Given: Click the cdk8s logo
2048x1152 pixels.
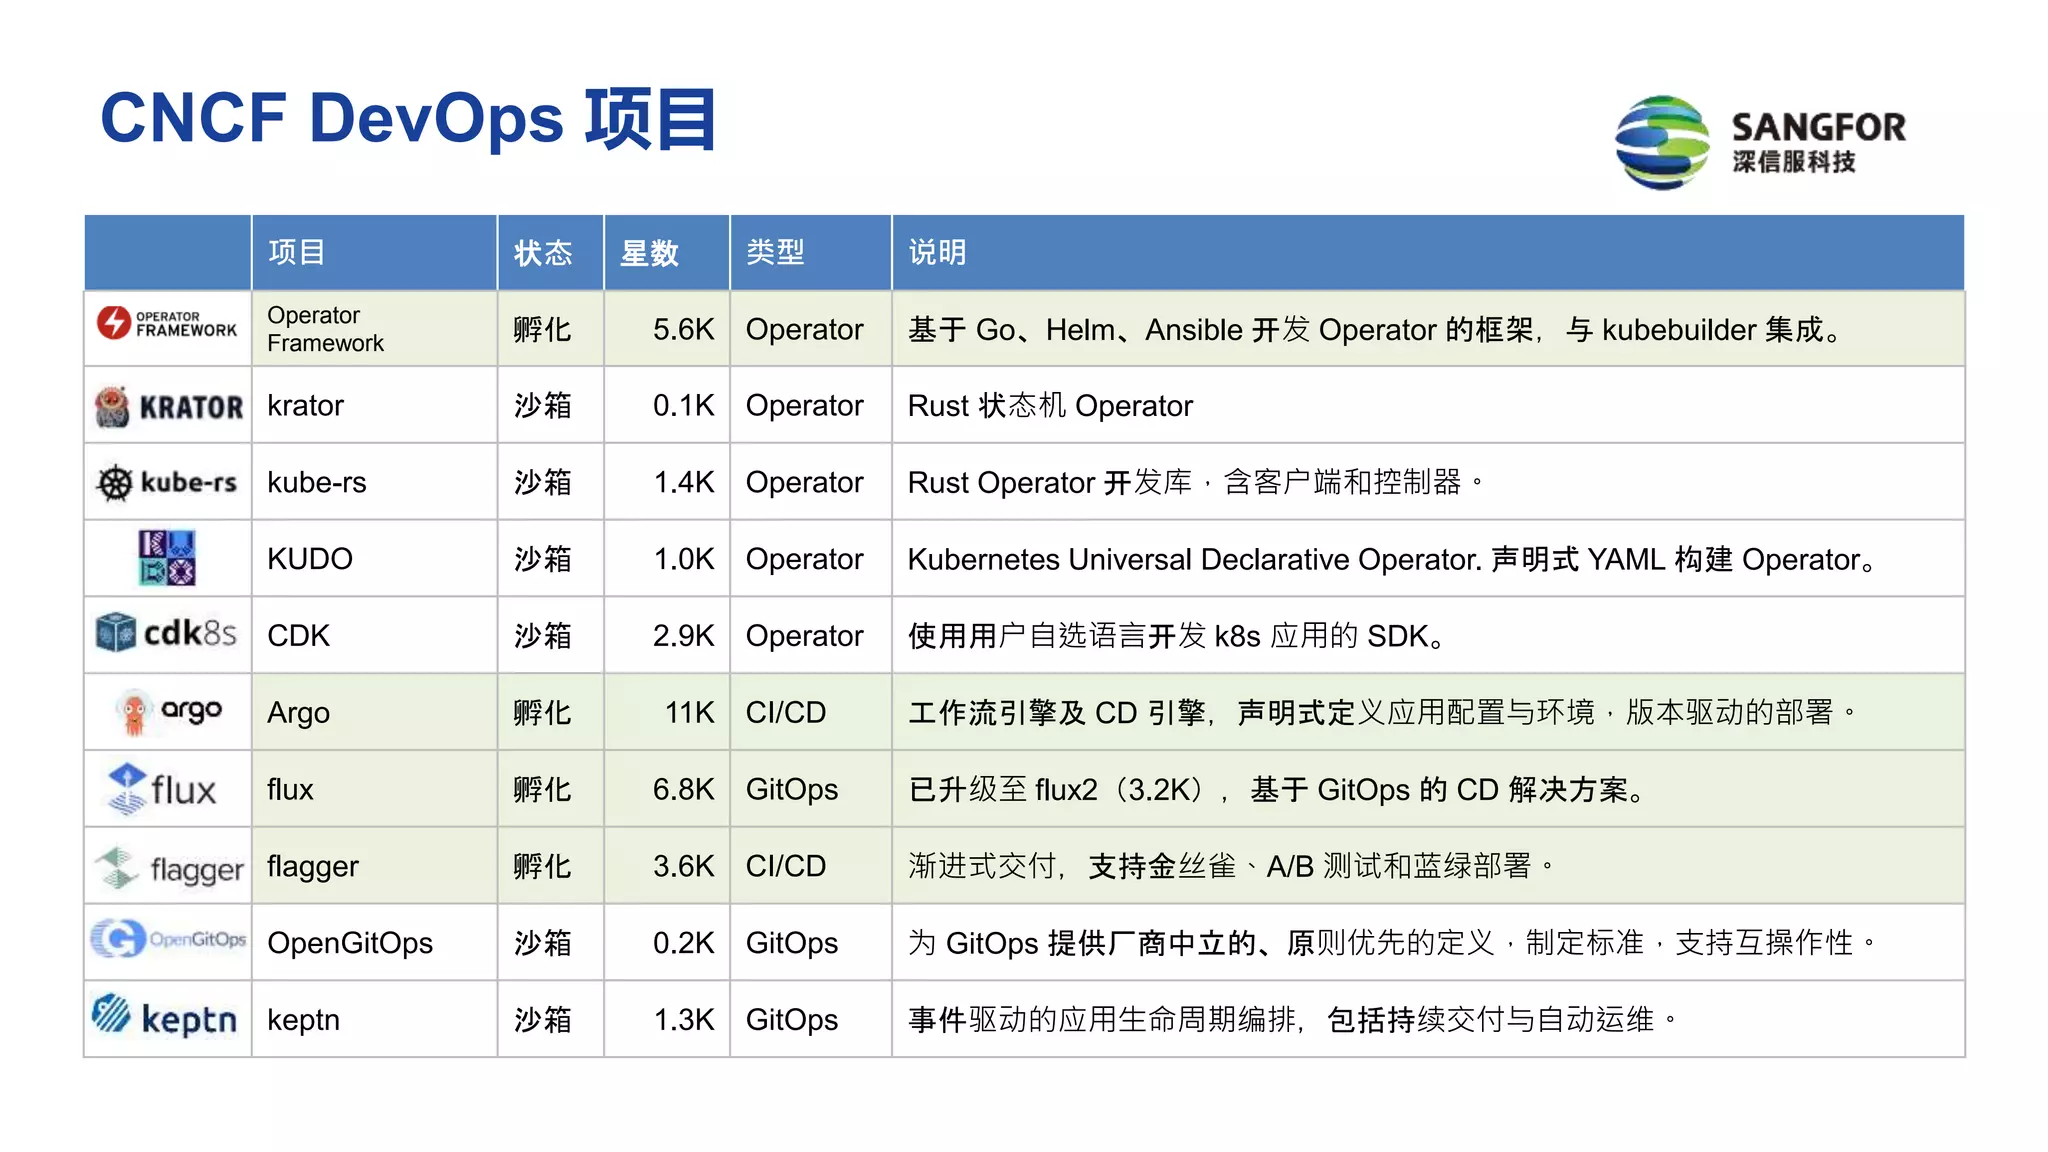Looking at the screenshot, I should (x=166, y=633).
